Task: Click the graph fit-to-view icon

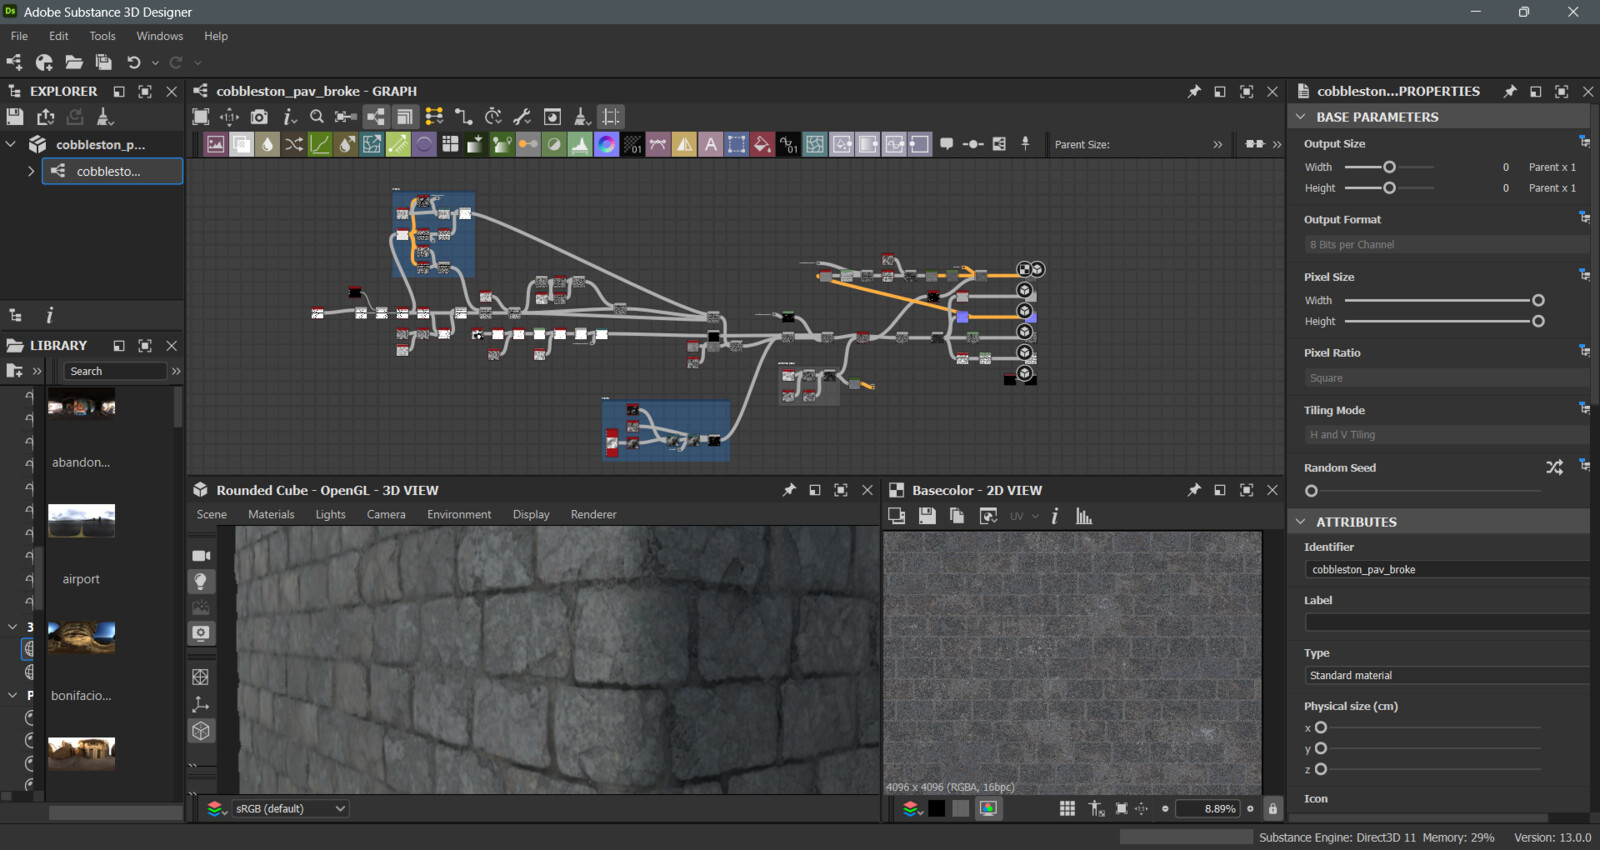Action: (x=201, y=117)
